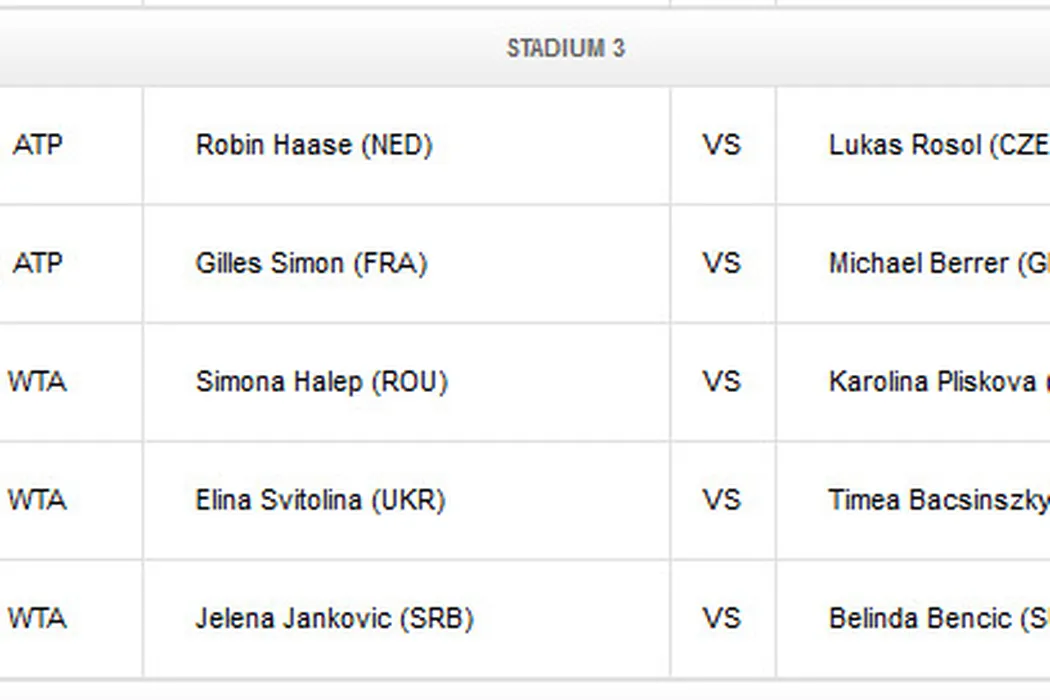Click Simona Halep (ROU) name
Viewport: 1050px width, 700px height.
(x=321, y=381)
